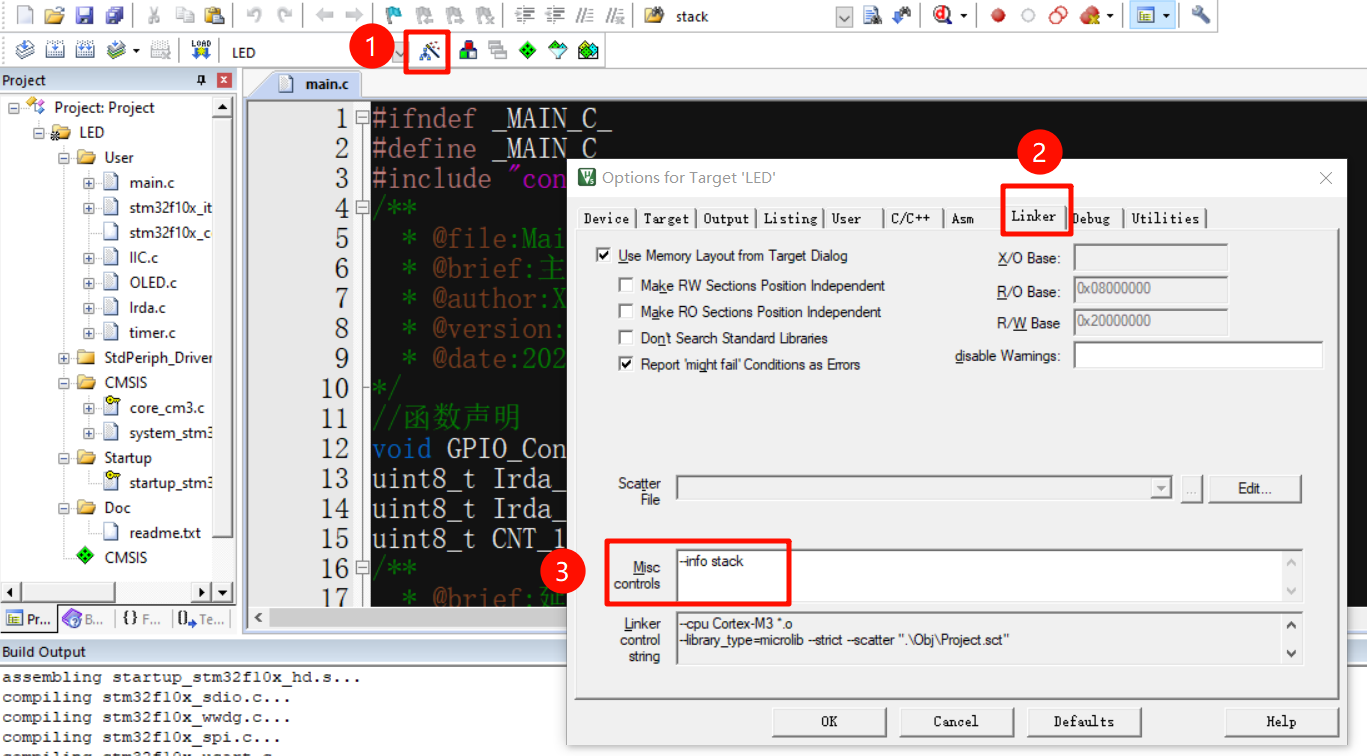Switch to the Target tab in the Options dialog
The height and width of the screenshot is (756, 1367).
pos(666,219)
